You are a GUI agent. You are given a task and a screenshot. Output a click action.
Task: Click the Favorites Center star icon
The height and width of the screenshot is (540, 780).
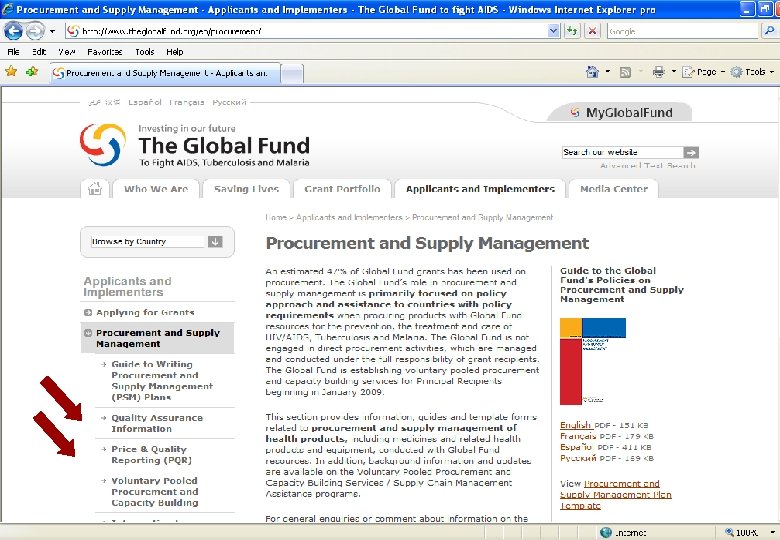point(11,72)
